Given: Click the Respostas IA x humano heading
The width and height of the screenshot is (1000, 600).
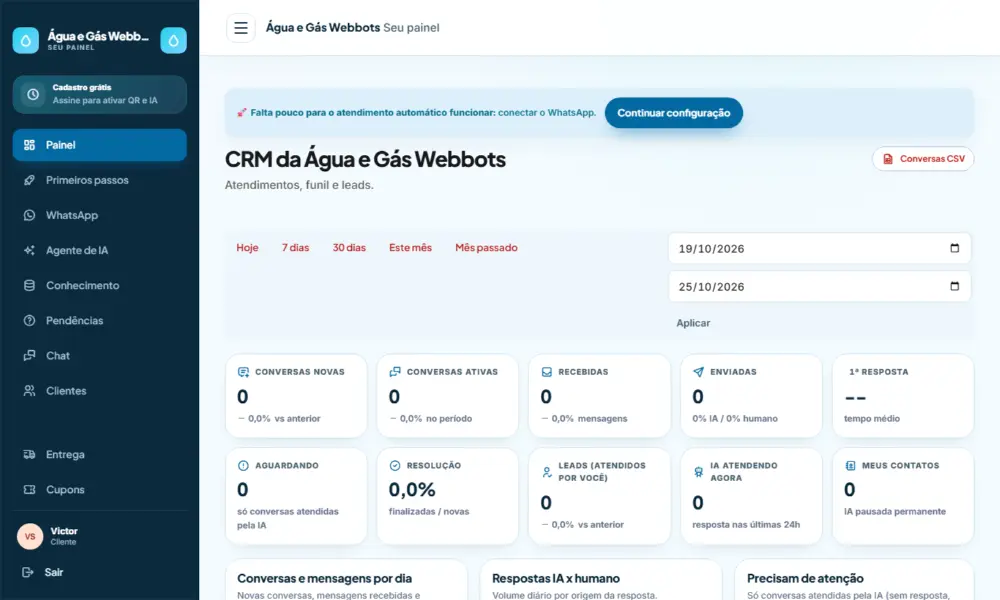Looking at the screenshot, I should coord(555,578).
